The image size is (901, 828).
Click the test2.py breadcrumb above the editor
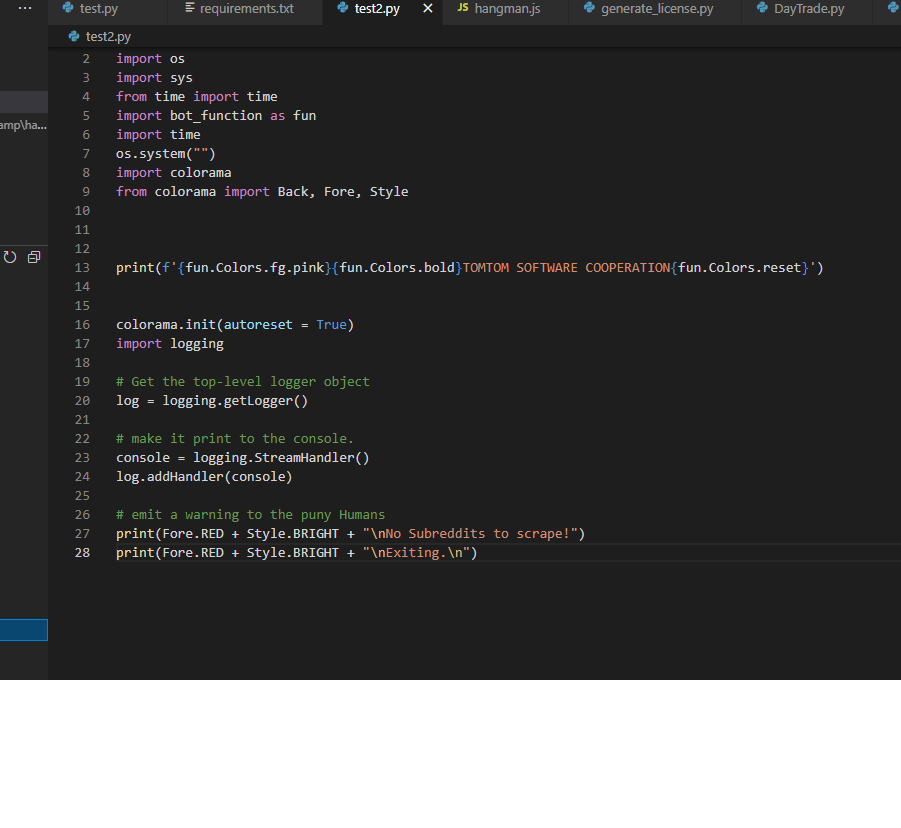coord(107,37)
